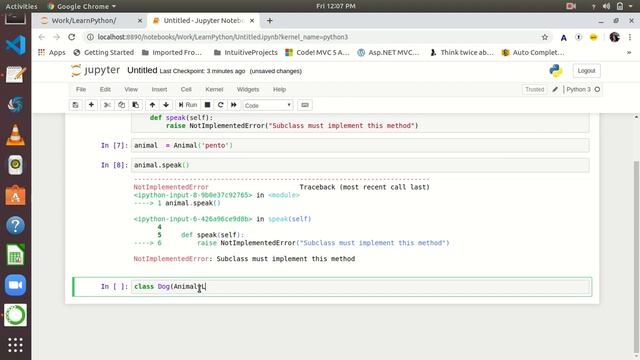Viewport: 640px width, 360px height.
Task: Open the Kernel menu
Action: (x=214, y=89)
